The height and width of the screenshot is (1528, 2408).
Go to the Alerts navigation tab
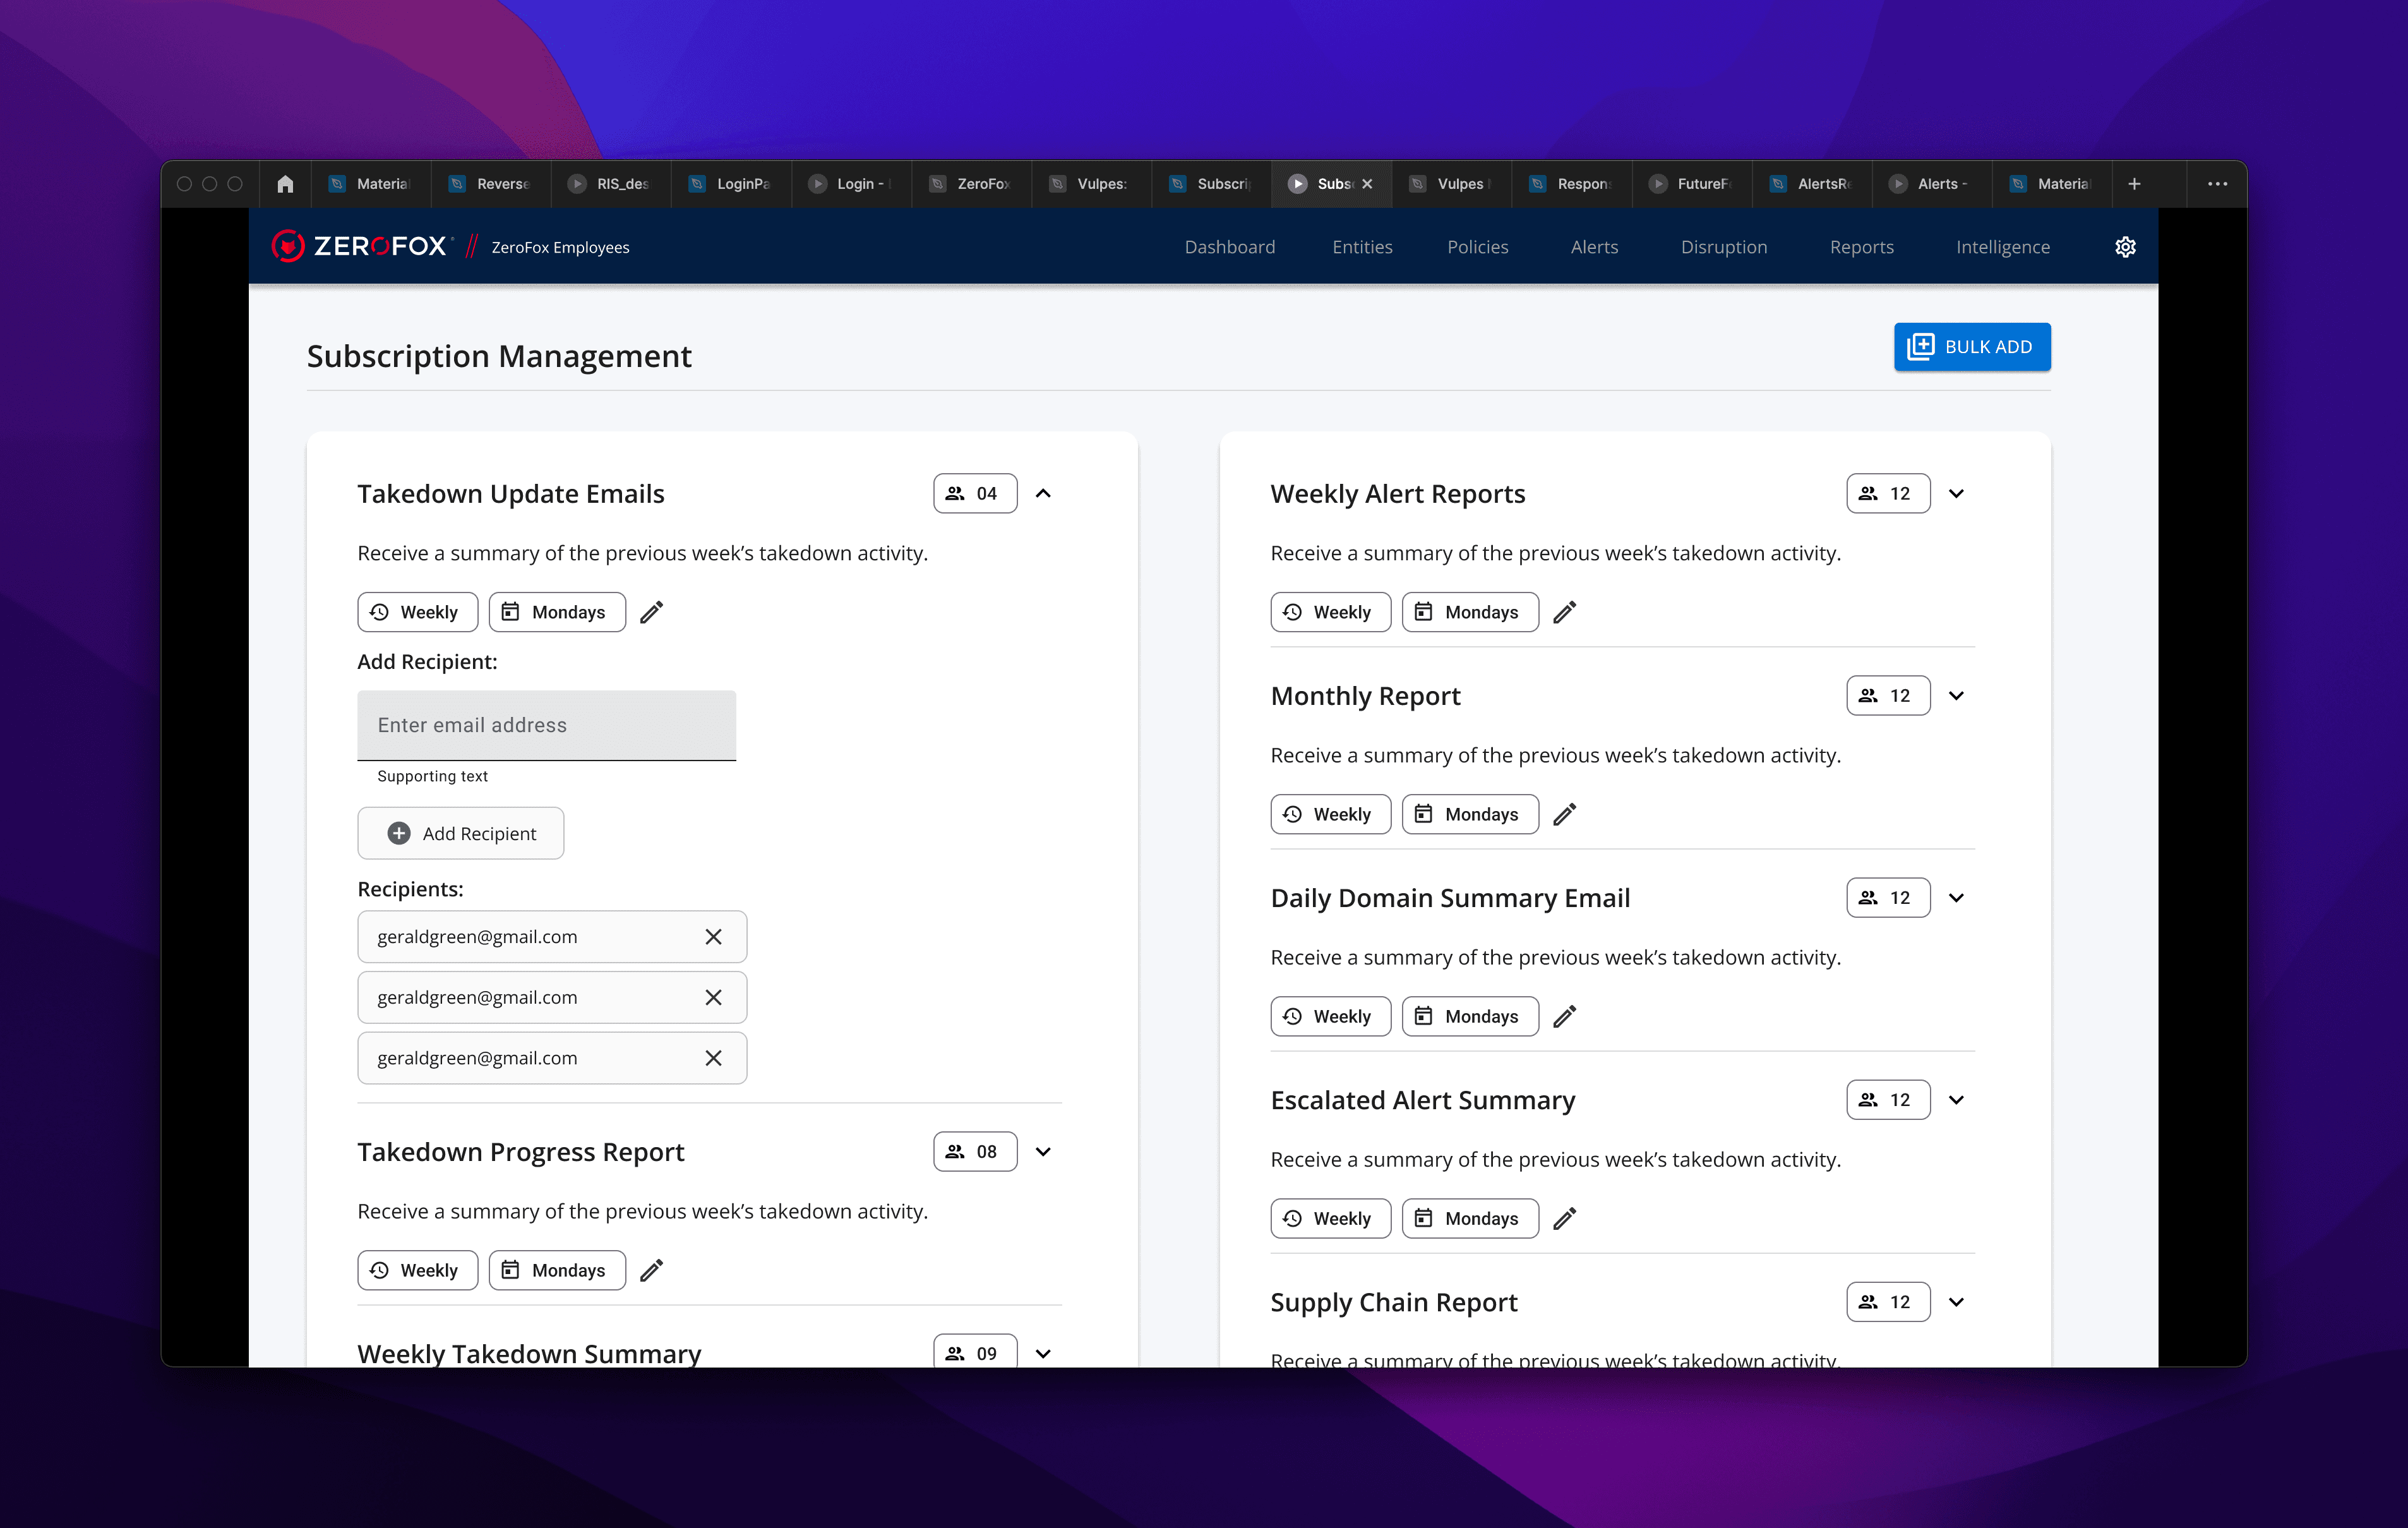[1594, 247]
